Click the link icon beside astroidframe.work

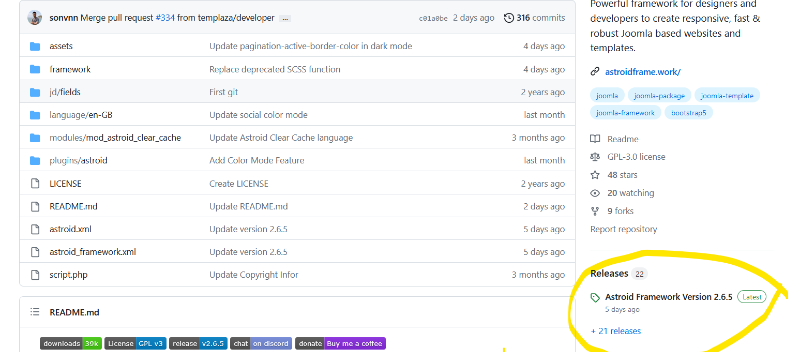coord(595,72)
